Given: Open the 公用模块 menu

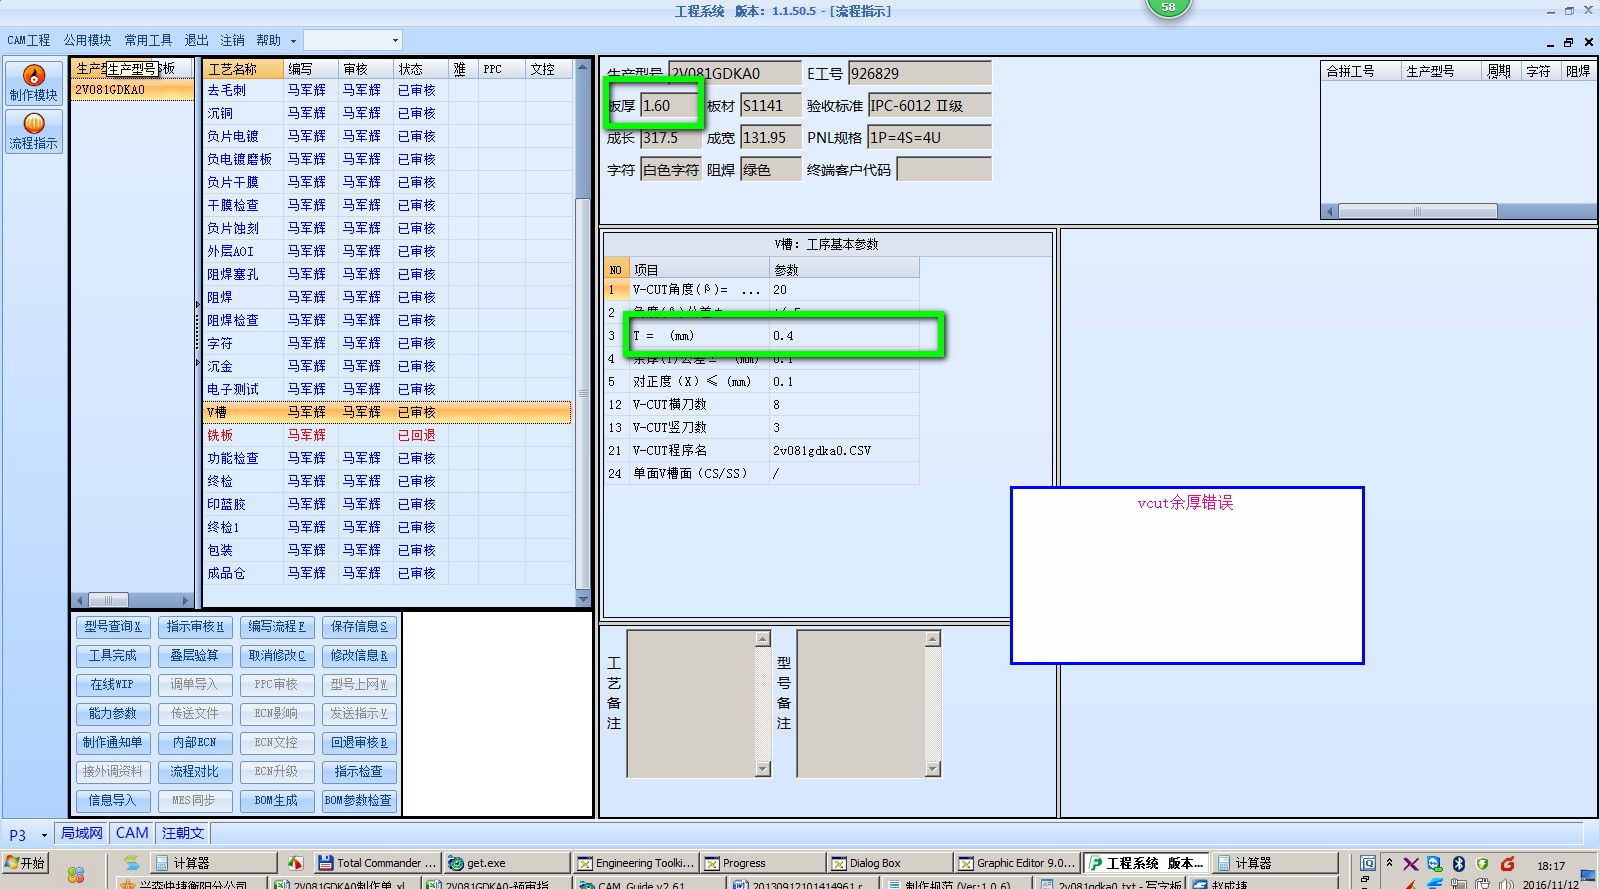Looking at the screenshot, I should click(x=88, y=40).
